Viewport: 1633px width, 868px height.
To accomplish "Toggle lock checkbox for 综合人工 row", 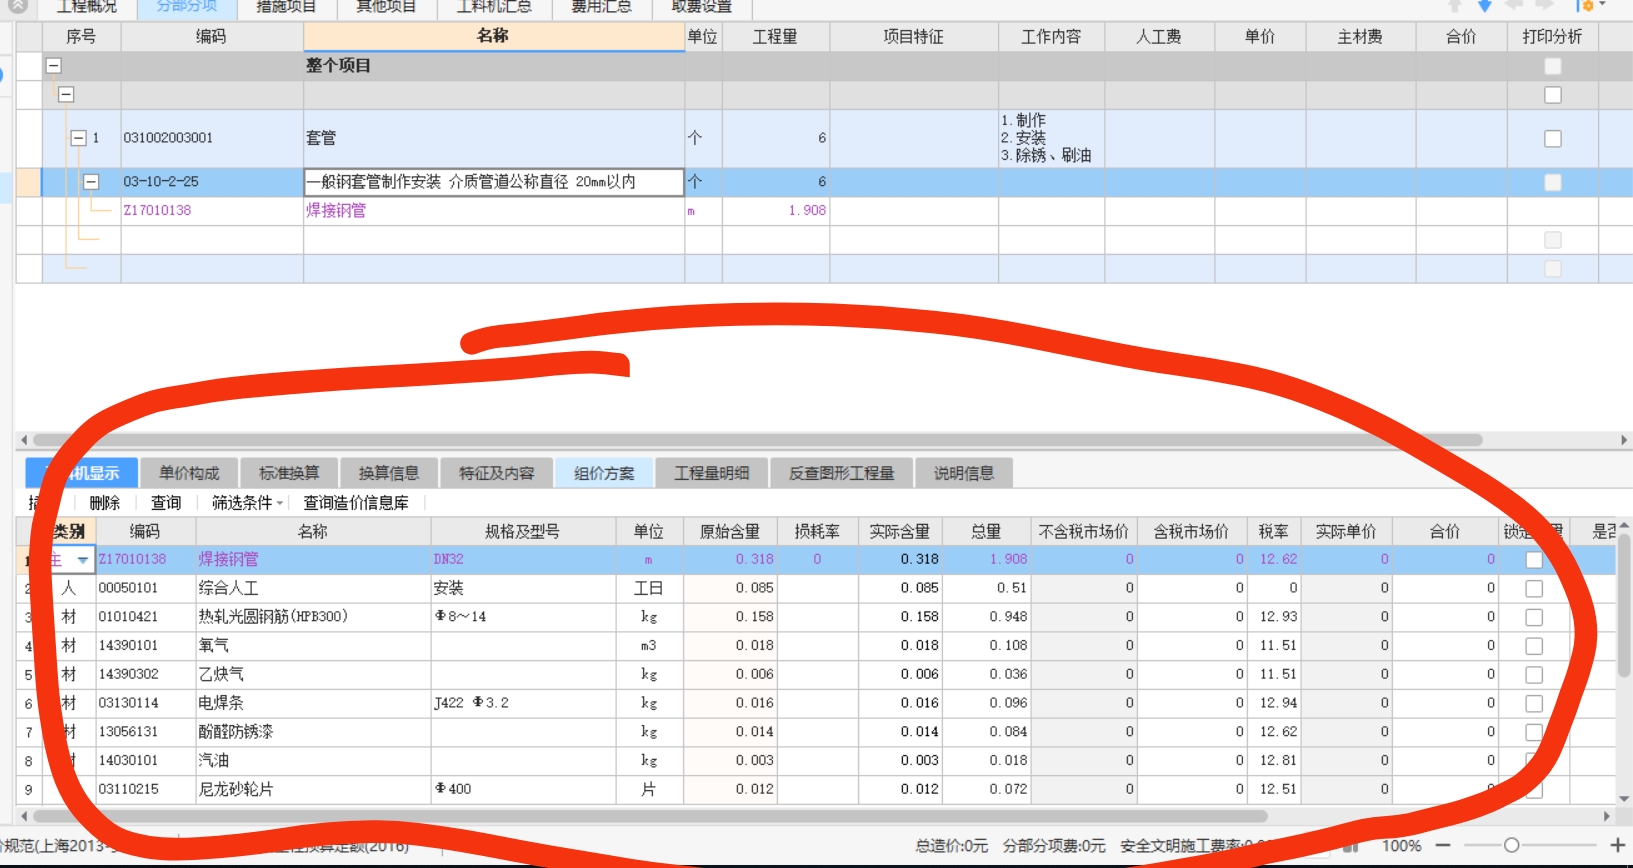I will pos(1534,589).
